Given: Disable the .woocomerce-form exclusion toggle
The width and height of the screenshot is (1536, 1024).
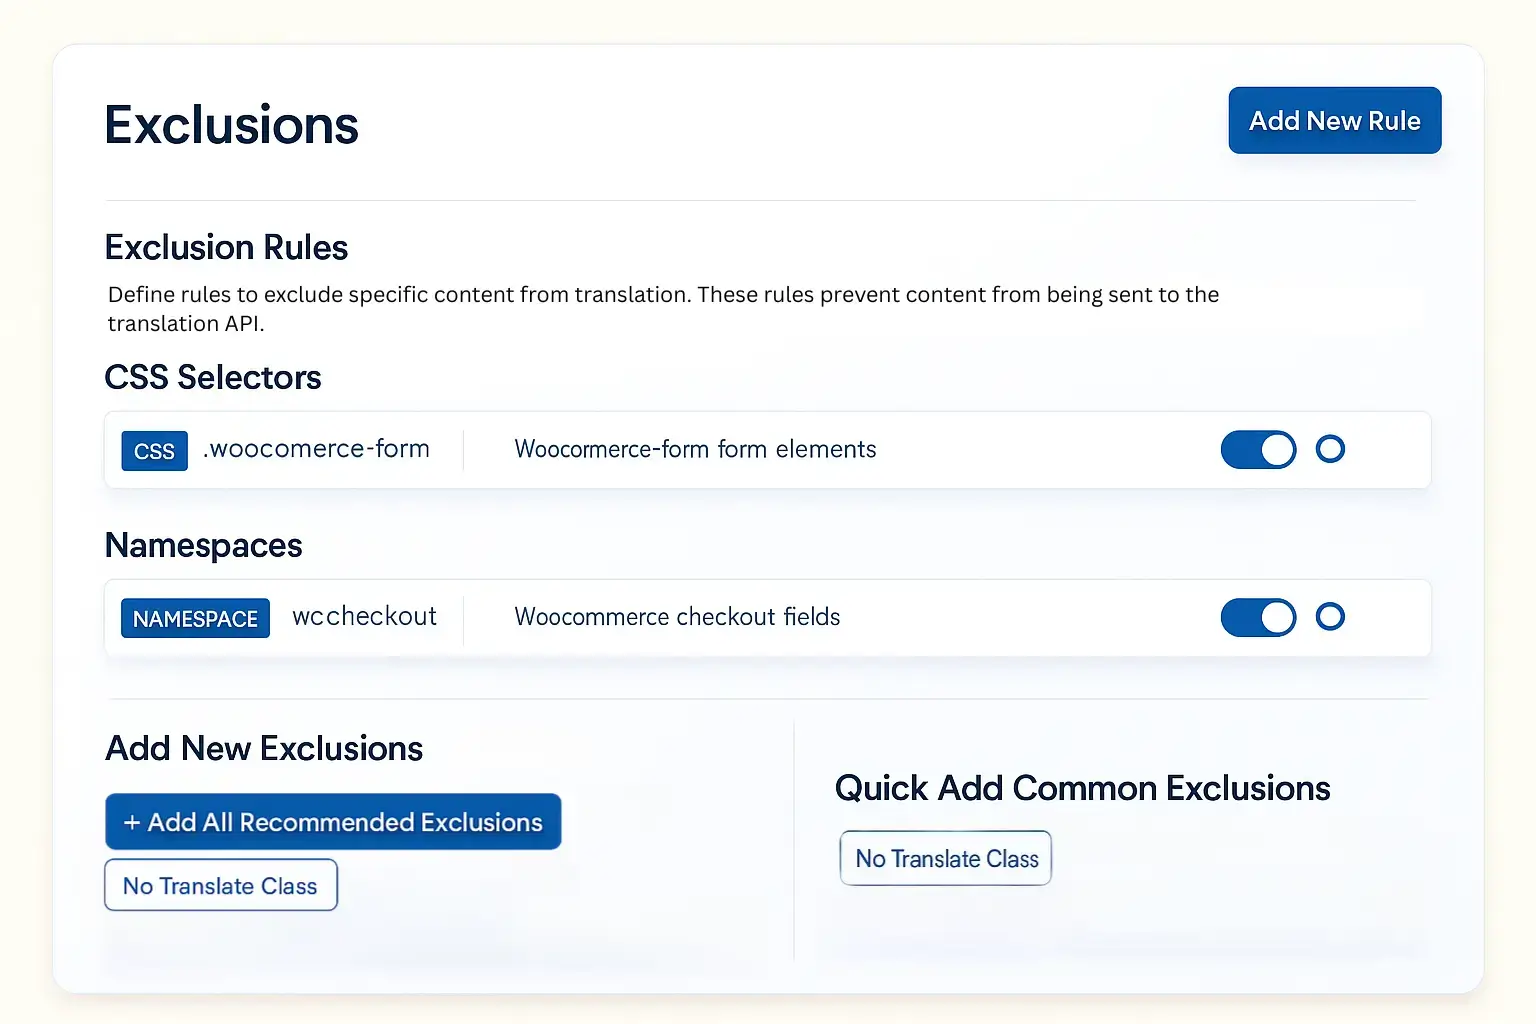Looking at the screenshot, I should click(1258, 450).
